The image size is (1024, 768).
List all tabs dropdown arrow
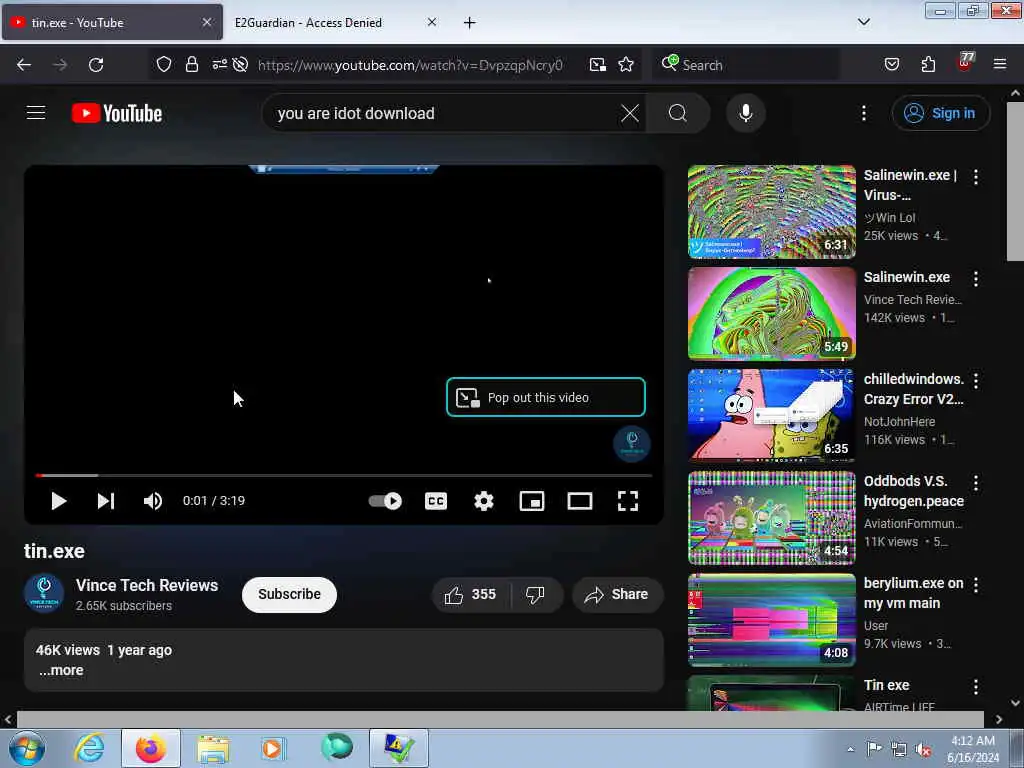[864, 22]
